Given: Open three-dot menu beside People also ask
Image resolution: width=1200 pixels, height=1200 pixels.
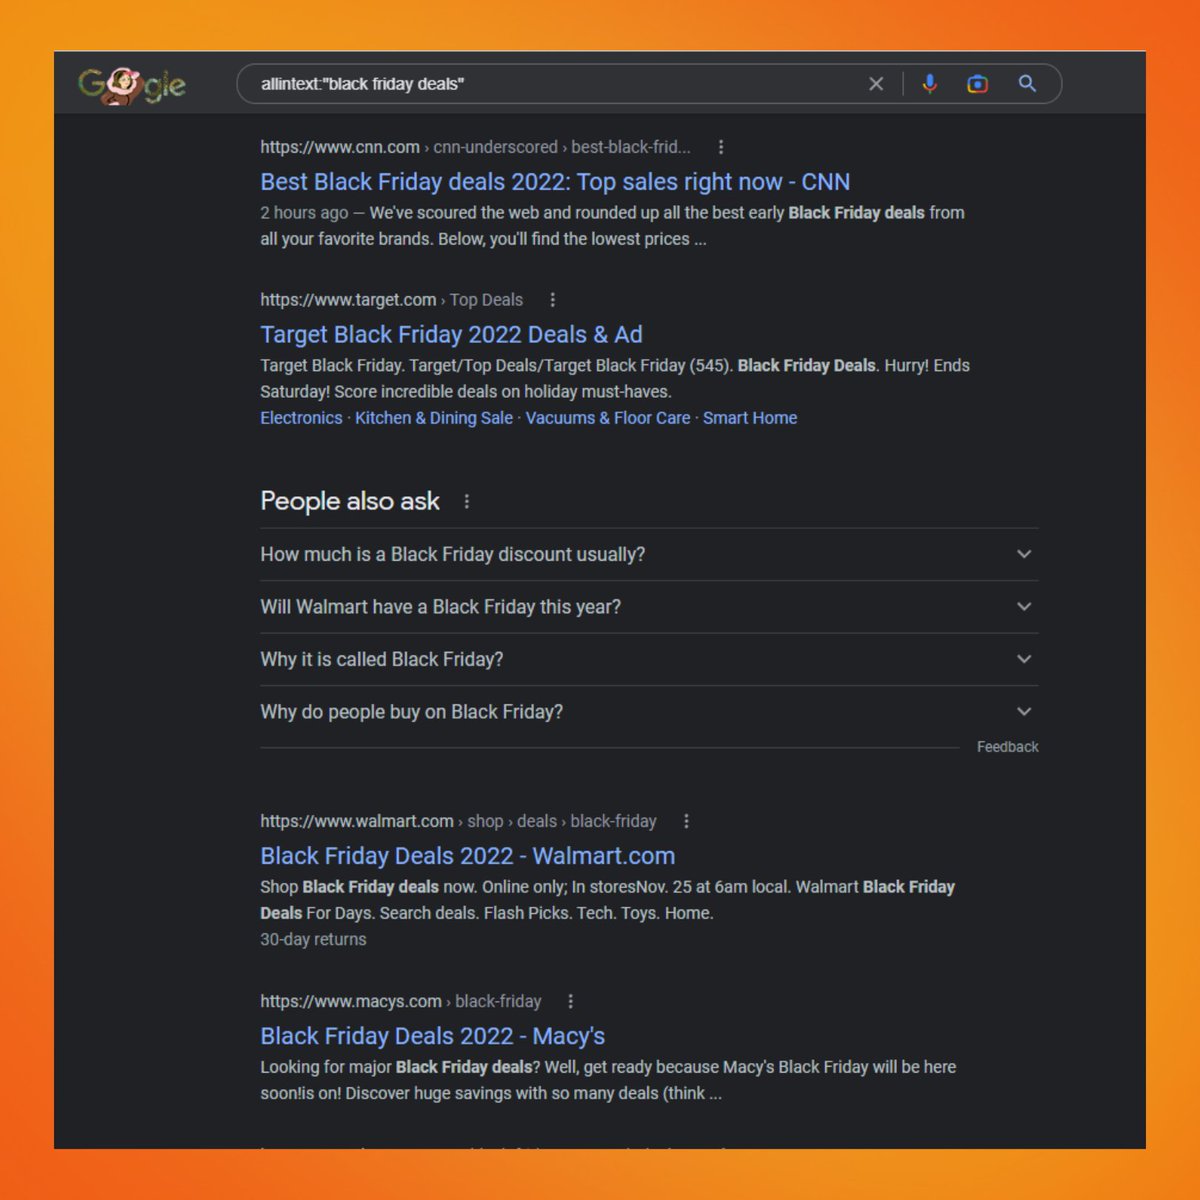Looking at the screenshot, I should 466,501.
